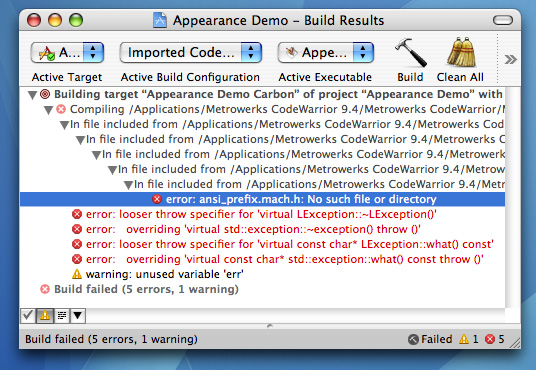
Task: Open the toolbar overflow chevron
Action: [x=510, y=60]
